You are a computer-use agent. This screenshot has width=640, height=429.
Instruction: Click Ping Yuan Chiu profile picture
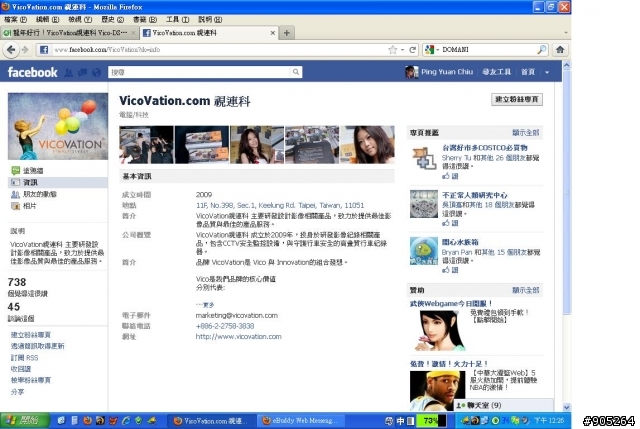[x=411, y=72]
